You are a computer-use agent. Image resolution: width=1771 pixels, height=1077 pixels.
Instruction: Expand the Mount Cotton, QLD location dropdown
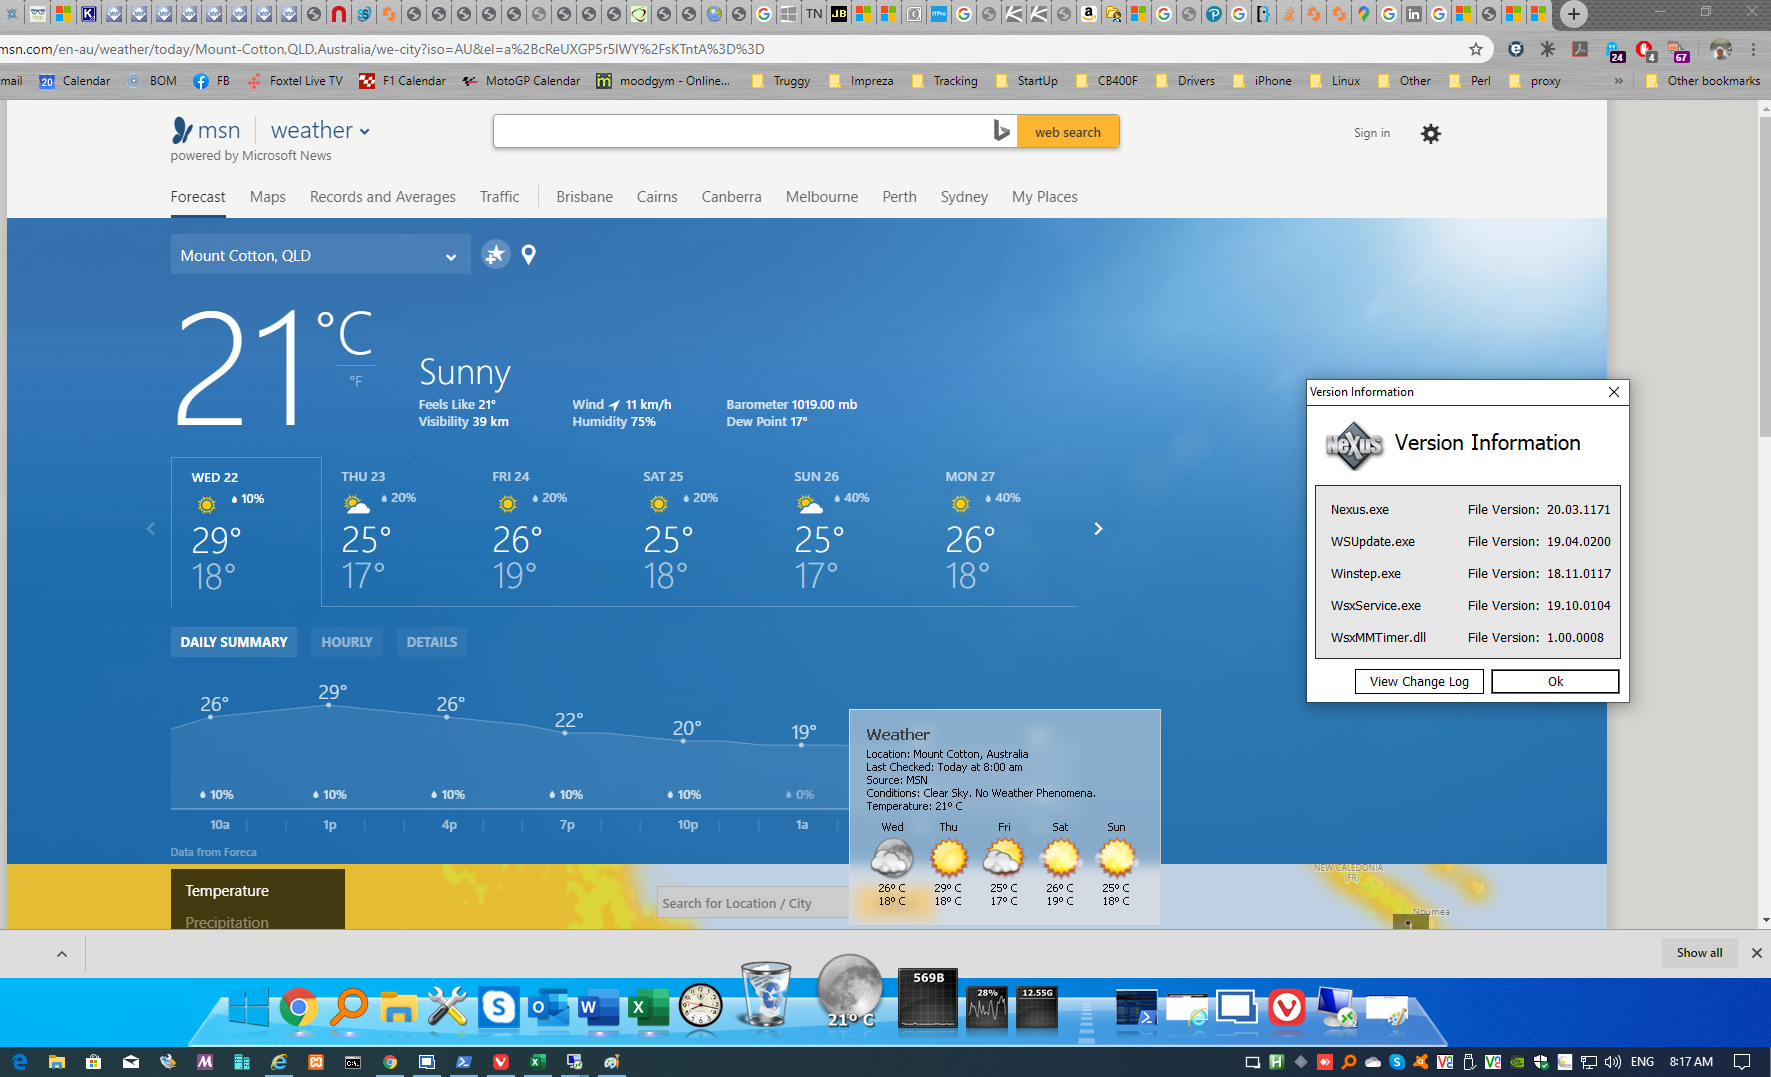(x=450, y=256)
